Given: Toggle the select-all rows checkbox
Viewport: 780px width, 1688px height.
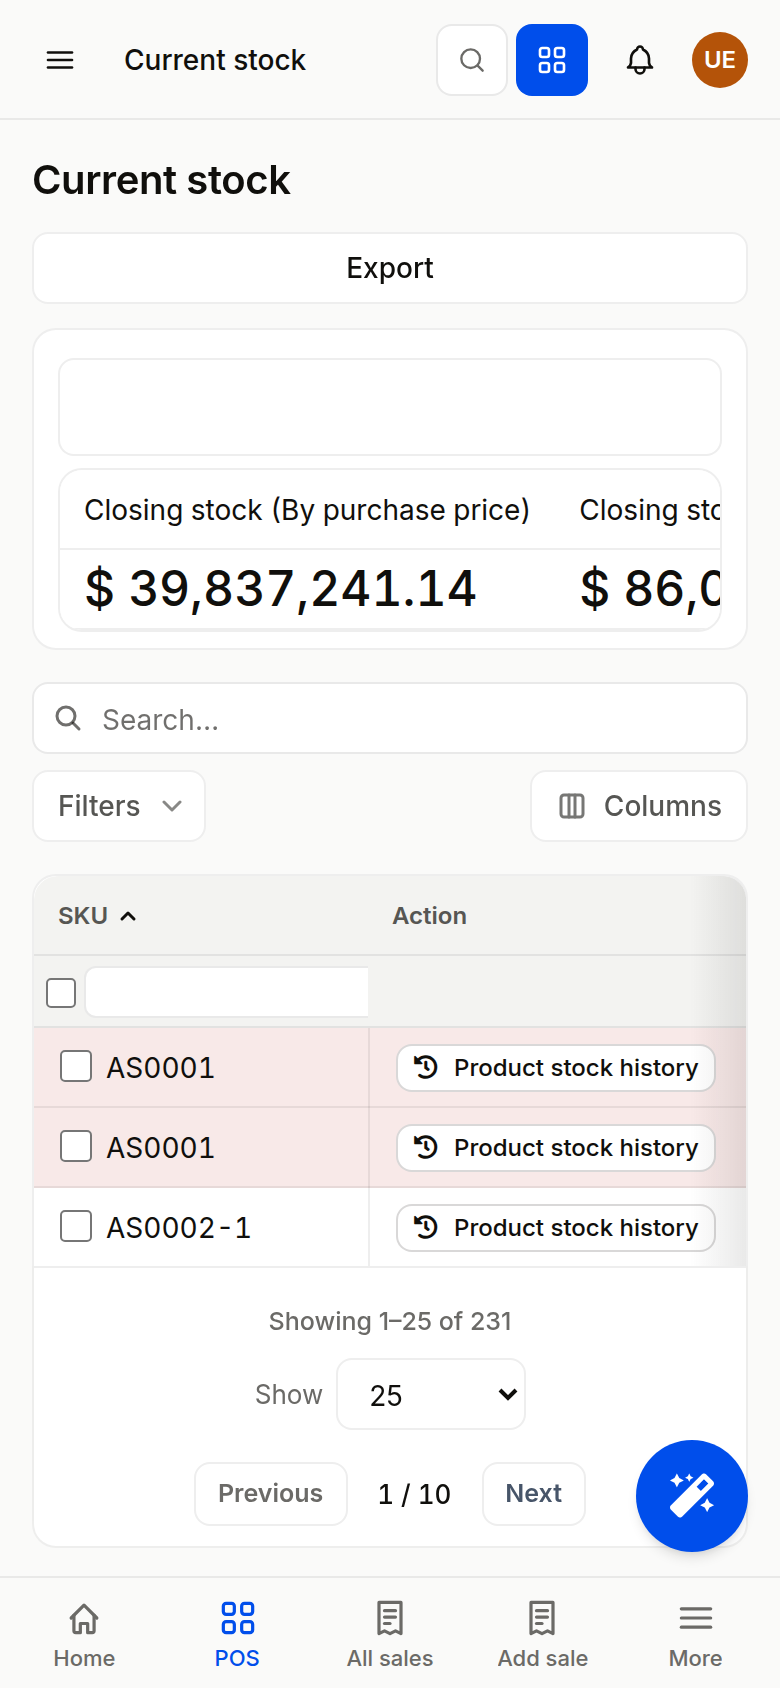Looking at the screenshot, I should click(61, 993).
